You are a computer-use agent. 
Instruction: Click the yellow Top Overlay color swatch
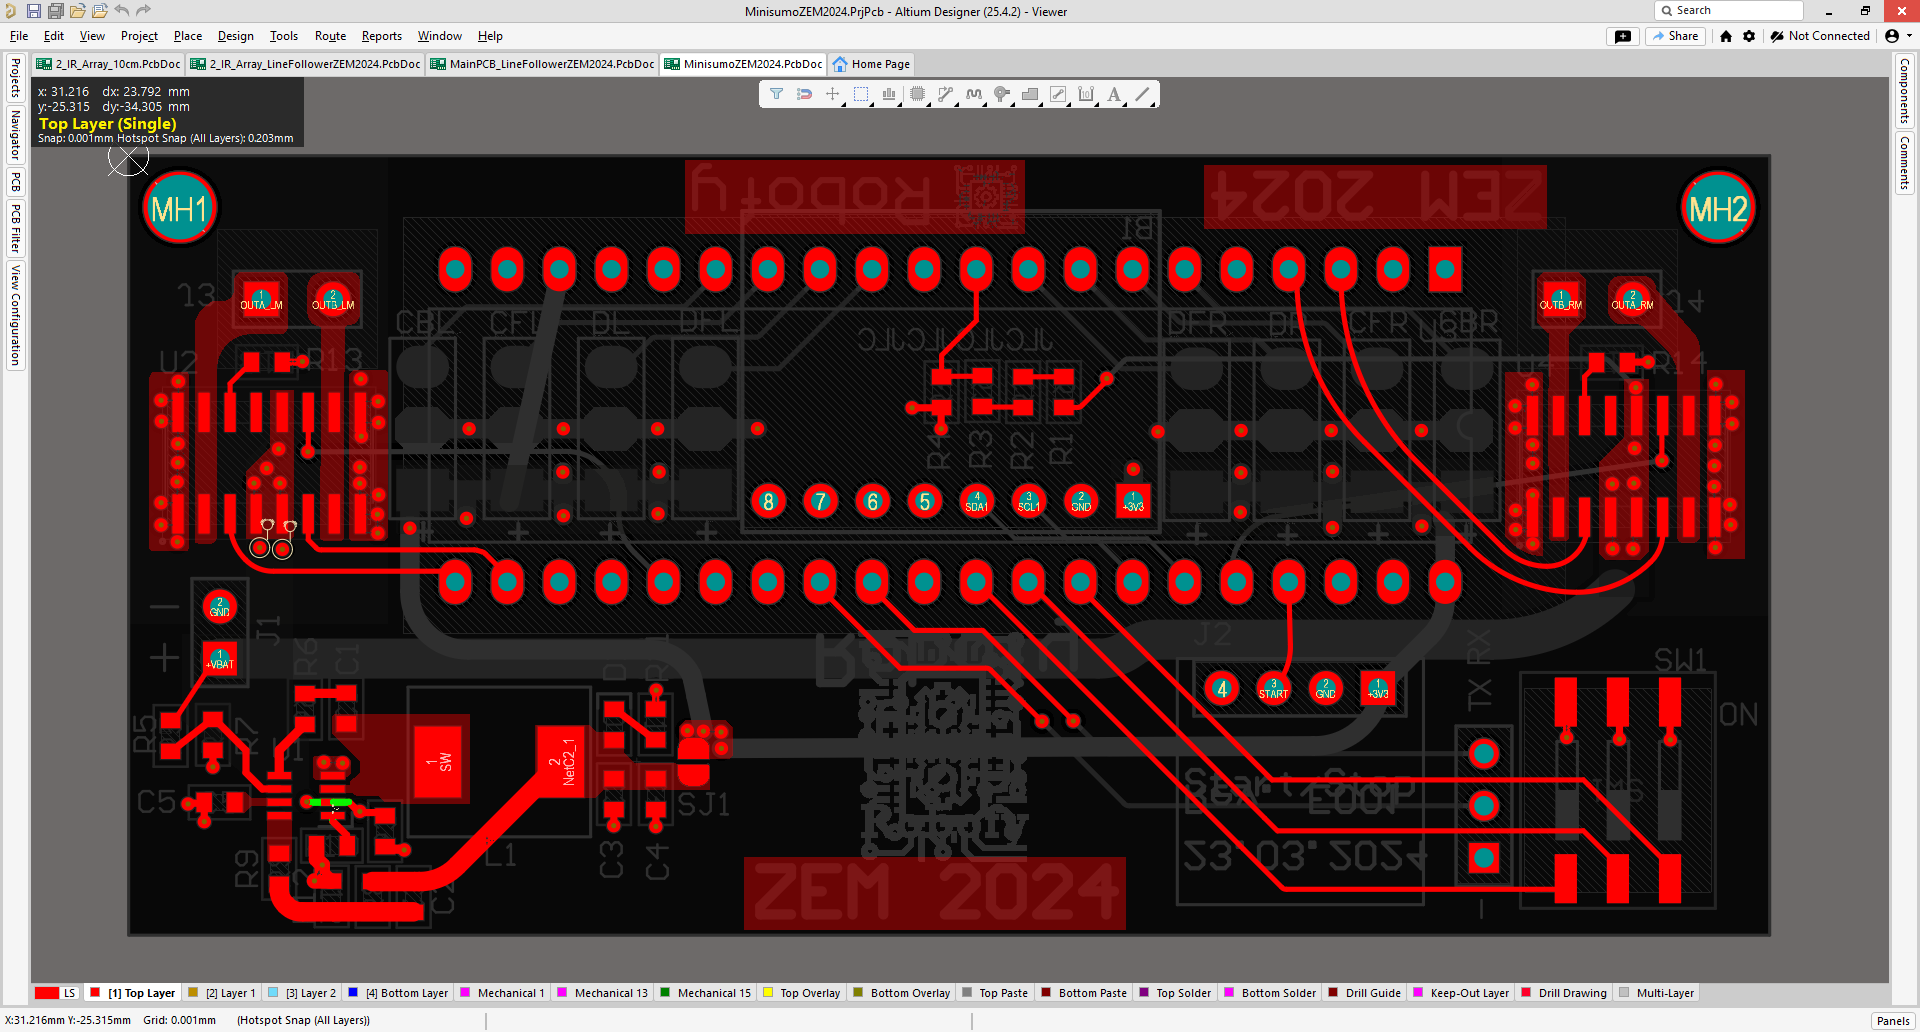click(x=768, y=993)
